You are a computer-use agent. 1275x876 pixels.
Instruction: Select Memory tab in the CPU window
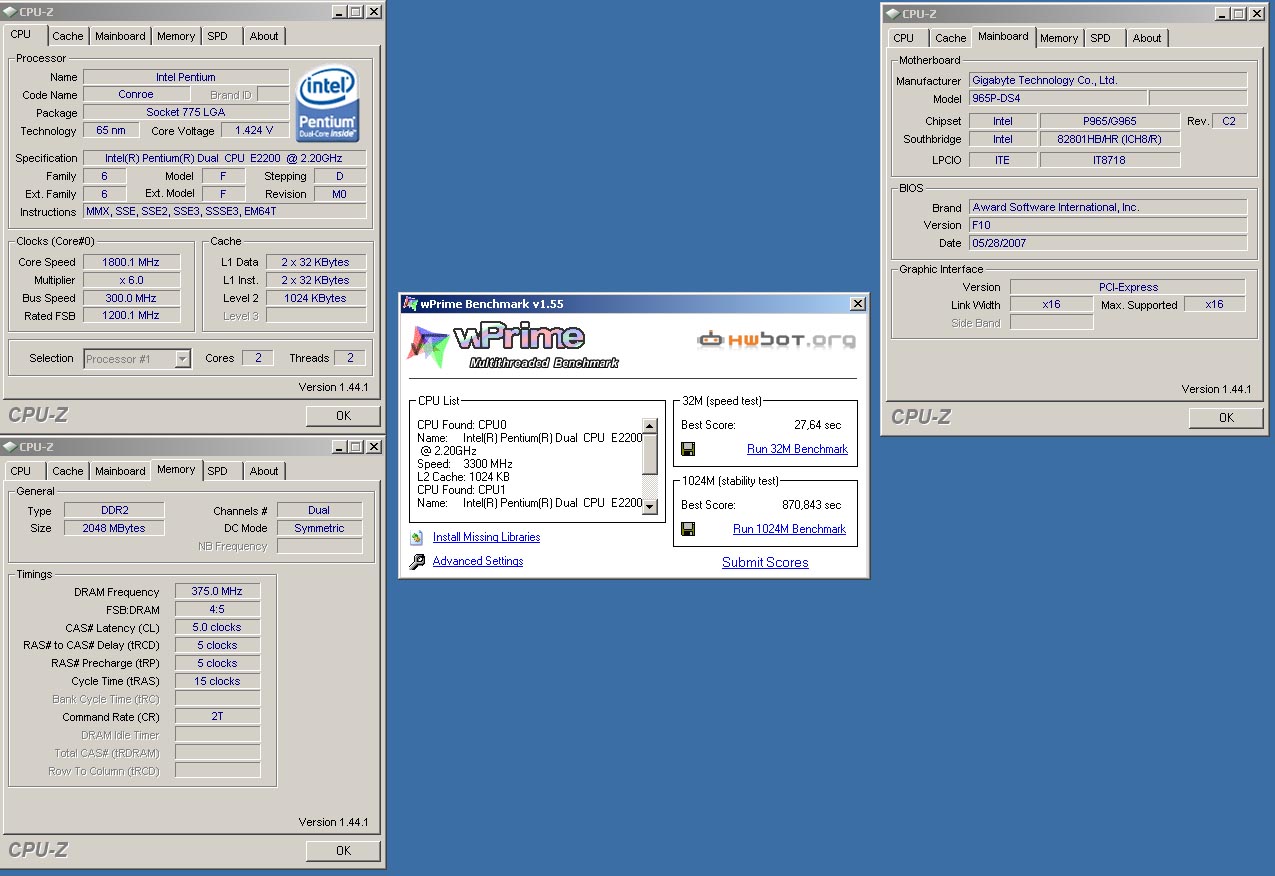pyautogui.click(x=176, y=36)
